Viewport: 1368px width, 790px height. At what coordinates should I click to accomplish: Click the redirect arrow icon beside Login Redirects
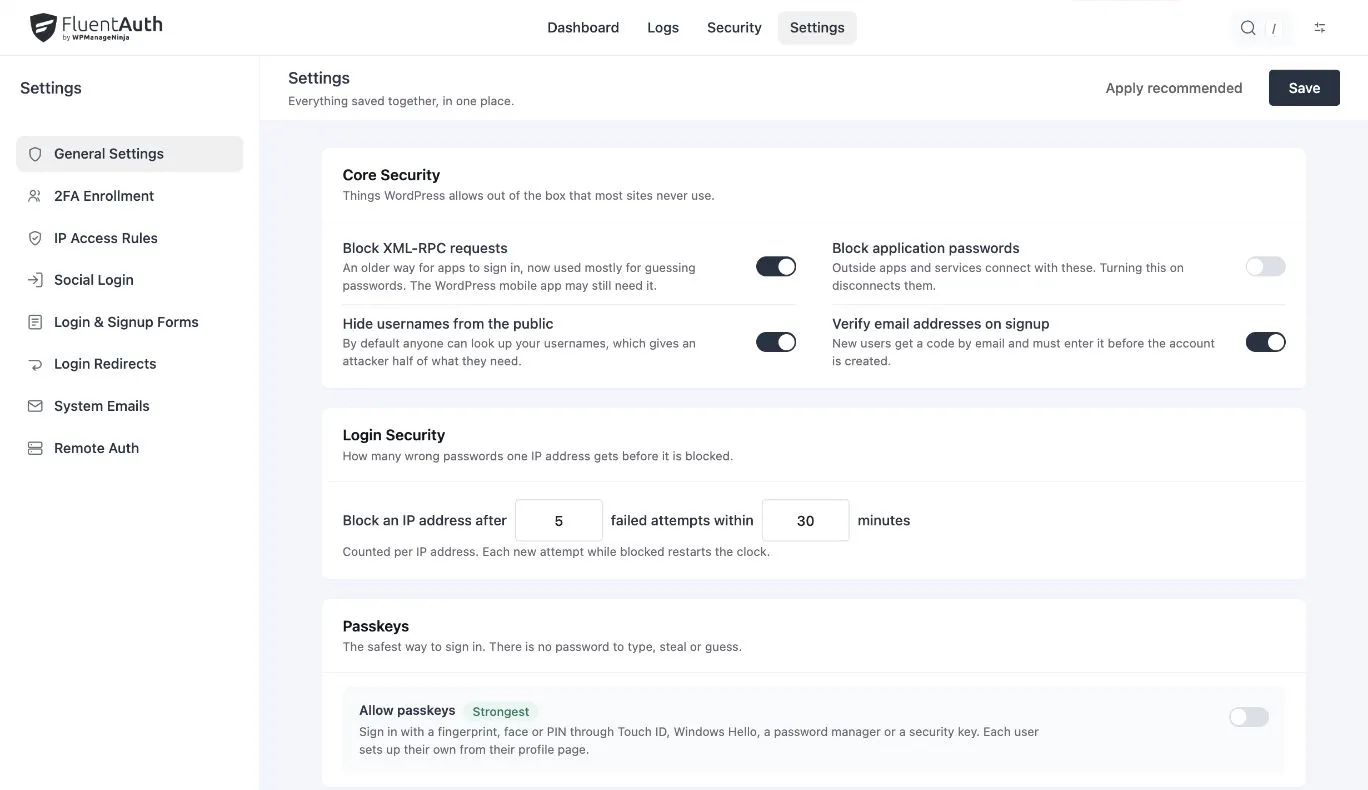35,364
